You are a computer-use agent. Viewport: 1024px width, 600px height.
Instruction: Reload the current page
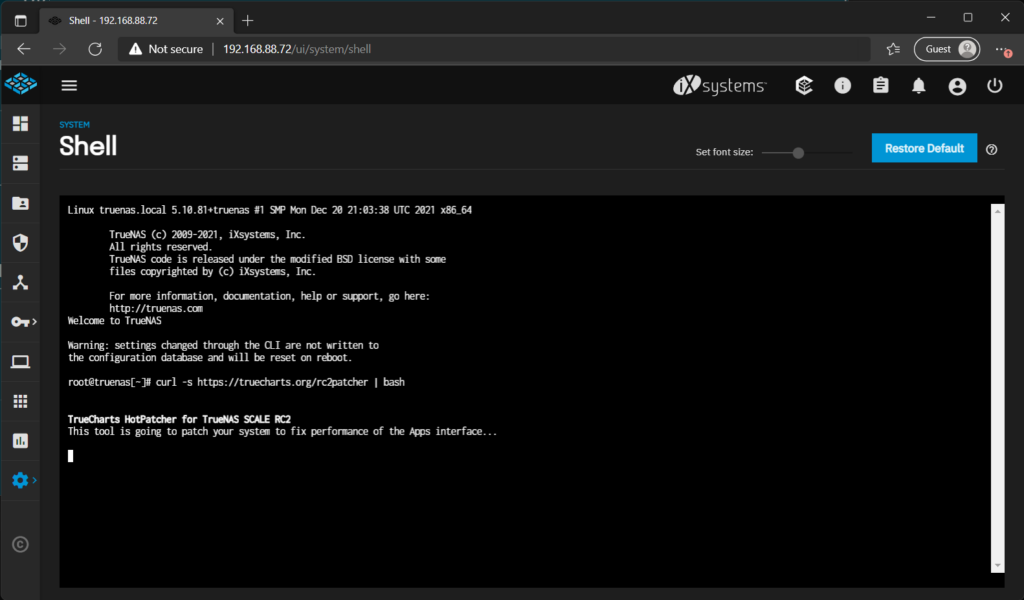(x=95, y=49)
